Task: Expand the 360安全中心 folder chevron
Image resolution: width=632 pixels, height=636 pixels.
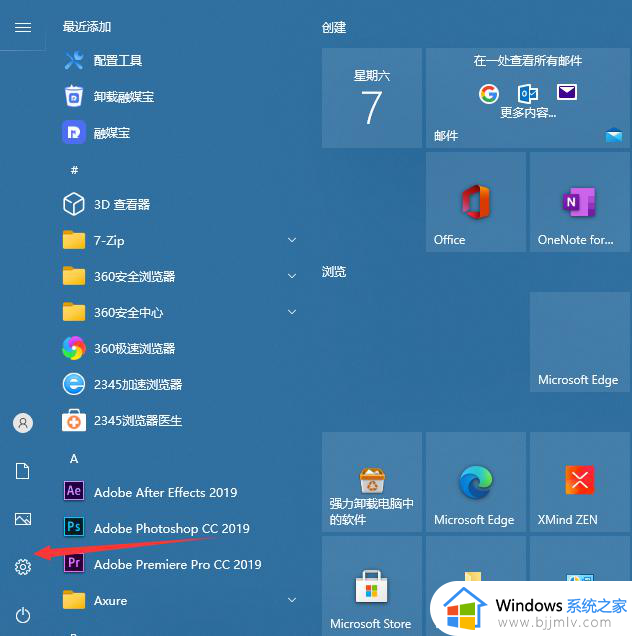Action: click(x=292, y=312)
